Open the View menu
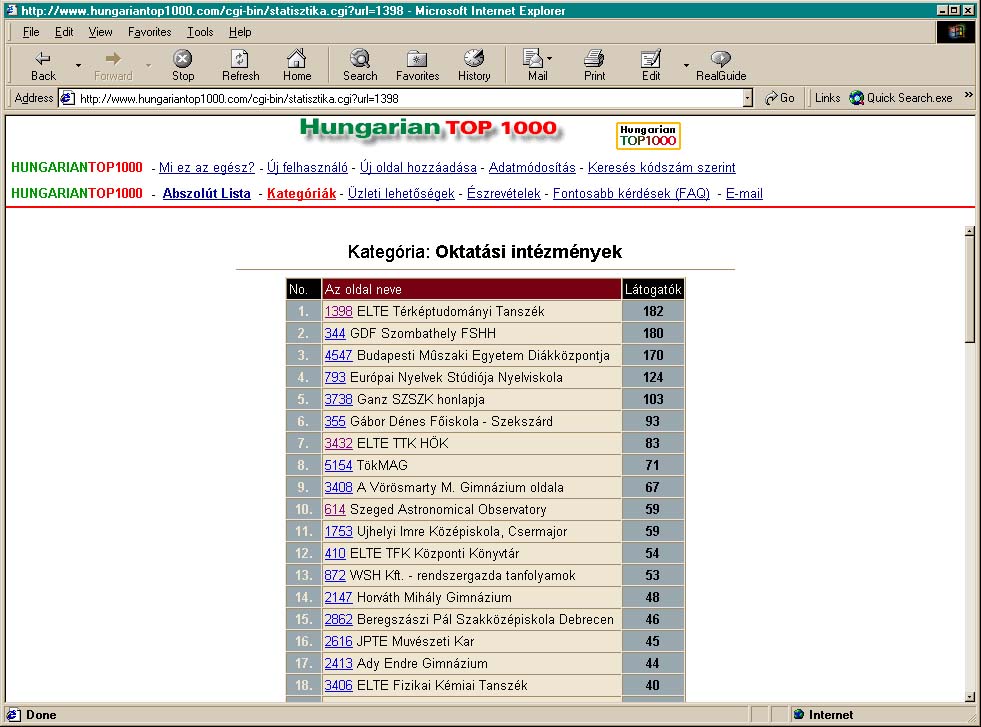981x727 pixels. click(100, 32)
